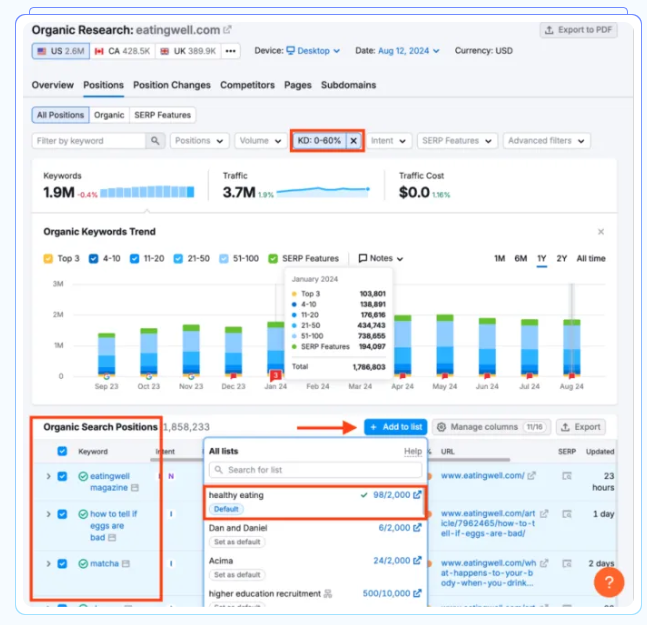
Task: Click the Export table button
Action: [x=581, y=427]
